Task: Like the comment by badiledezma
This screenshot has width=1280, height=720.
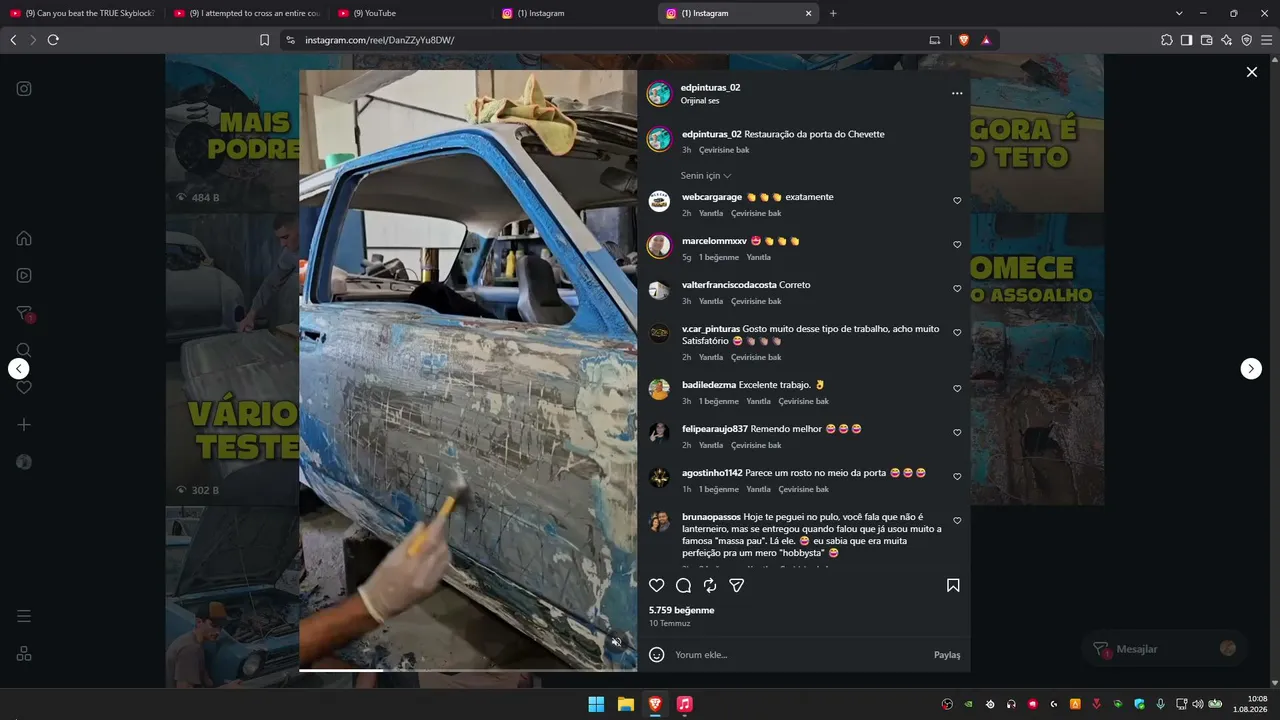Action: (957, 389)
